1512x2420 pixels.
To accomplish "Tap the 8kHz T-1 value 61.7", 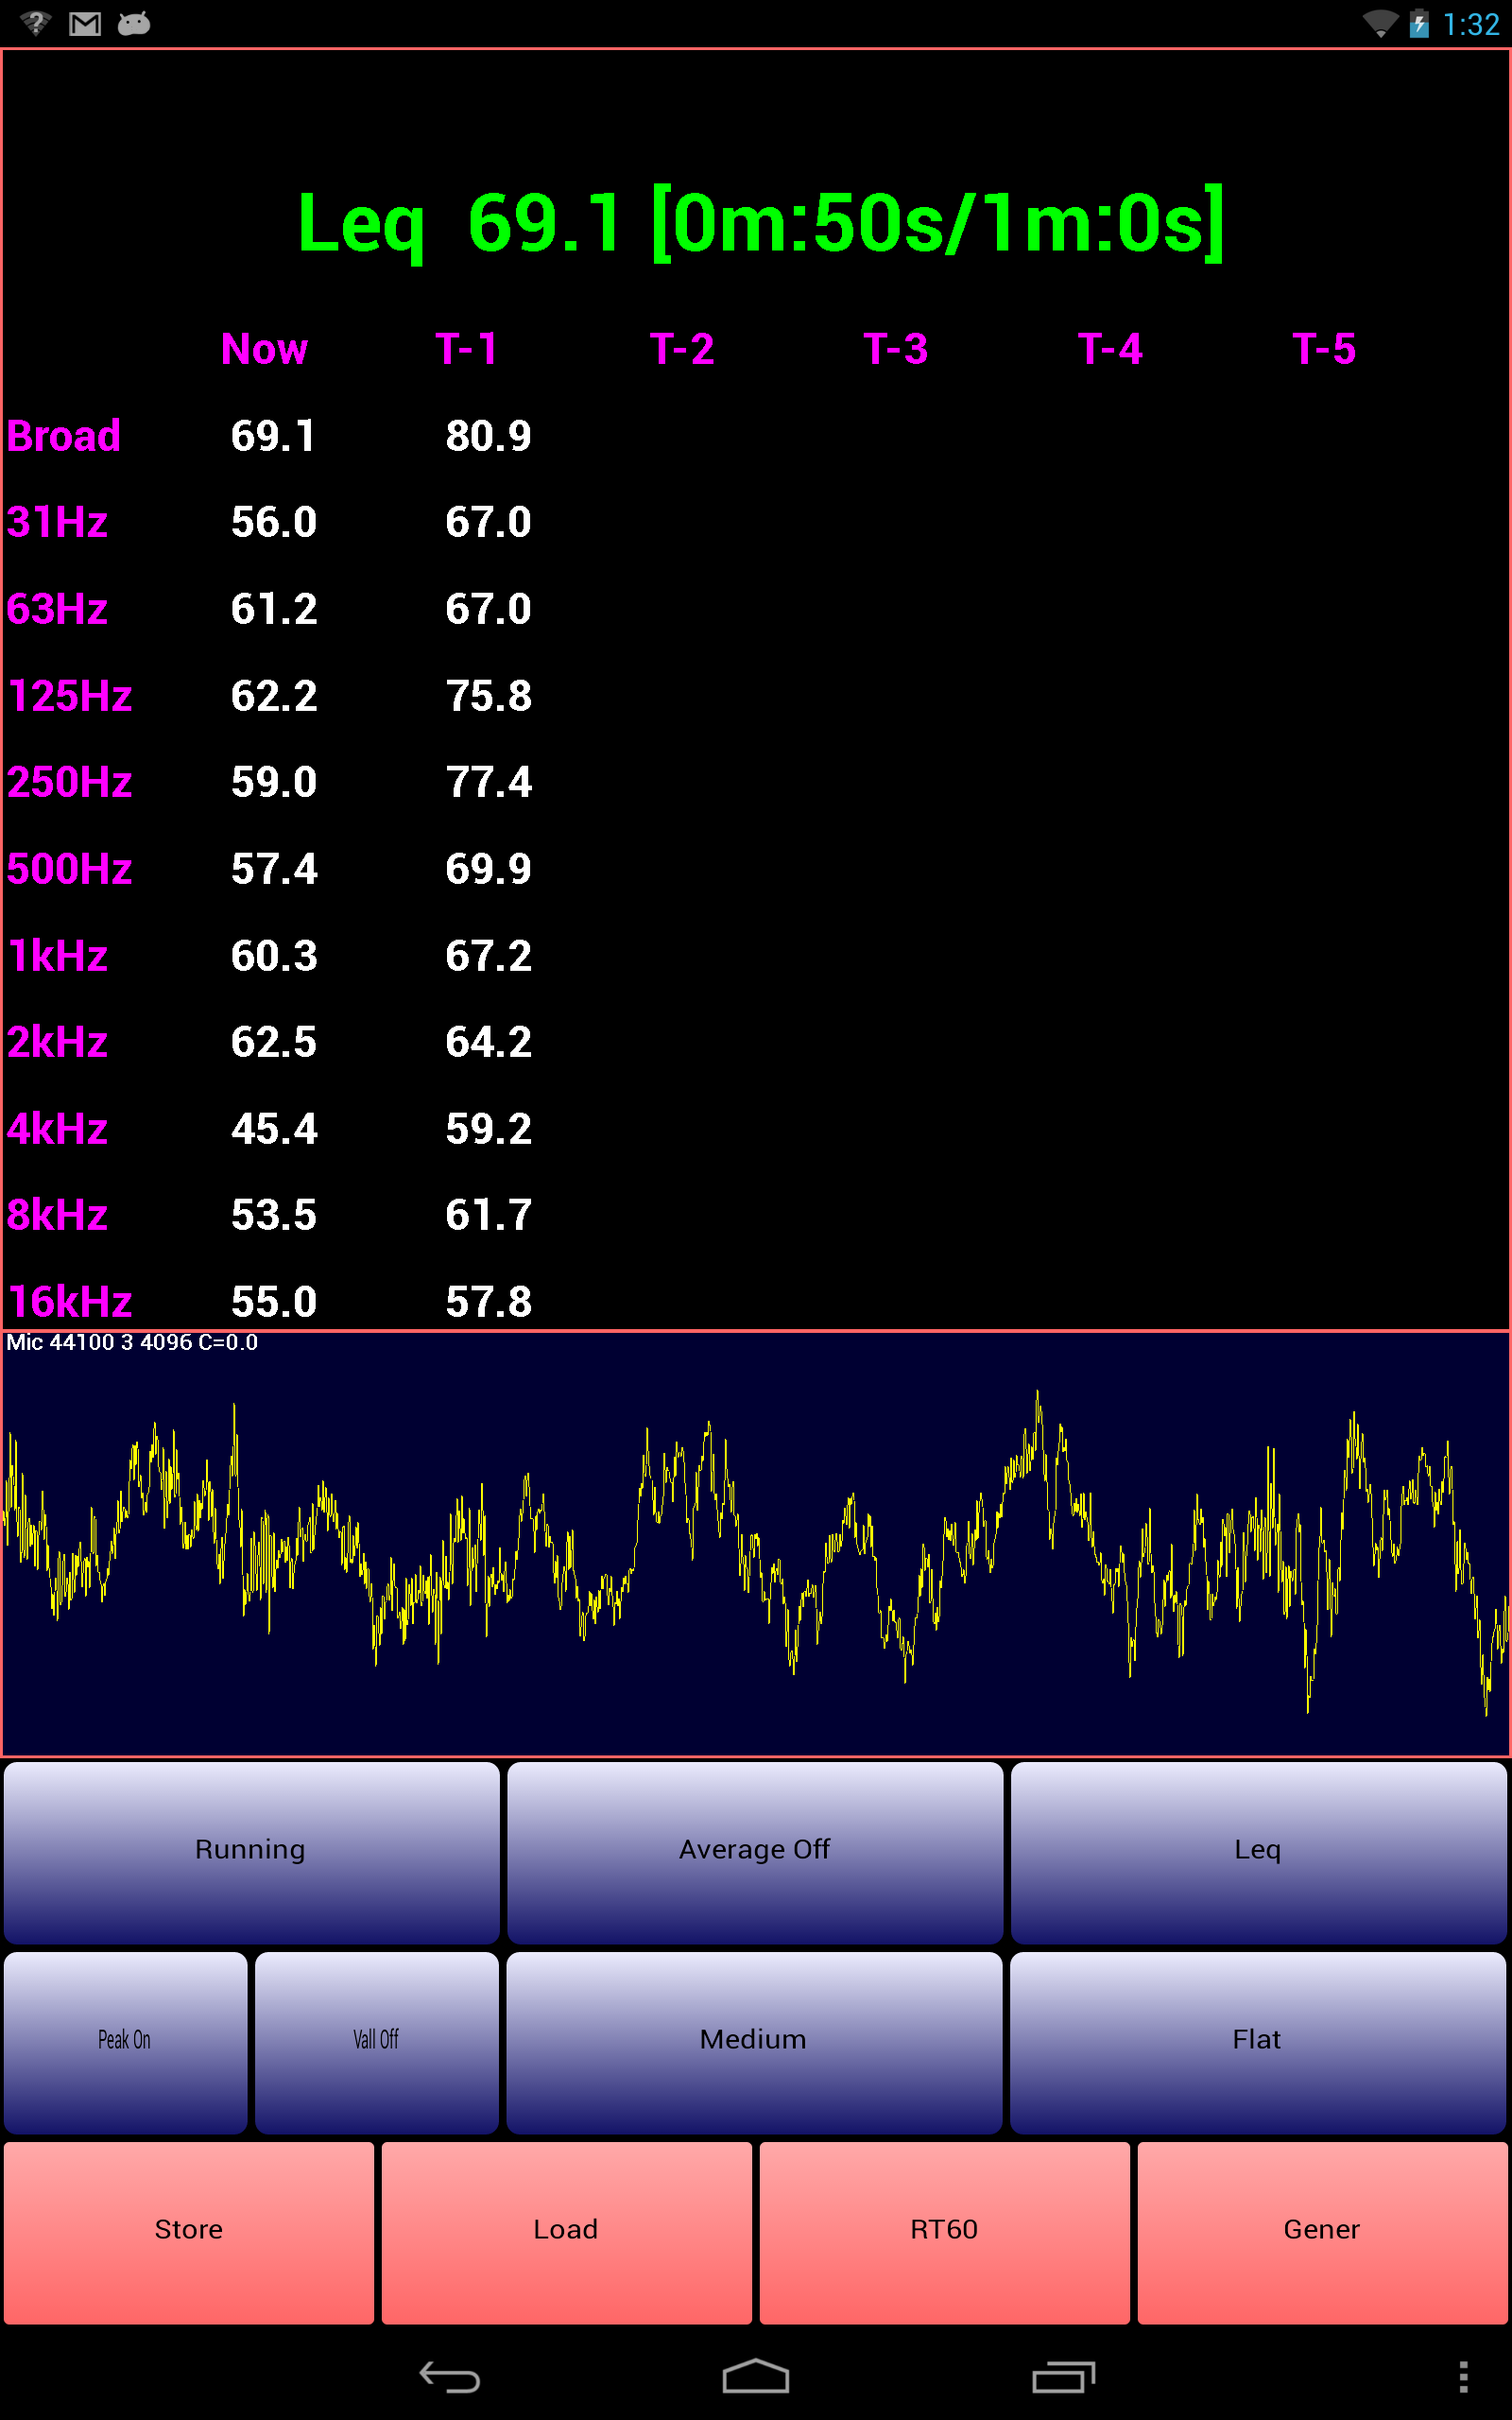I will click(489, 1215).
